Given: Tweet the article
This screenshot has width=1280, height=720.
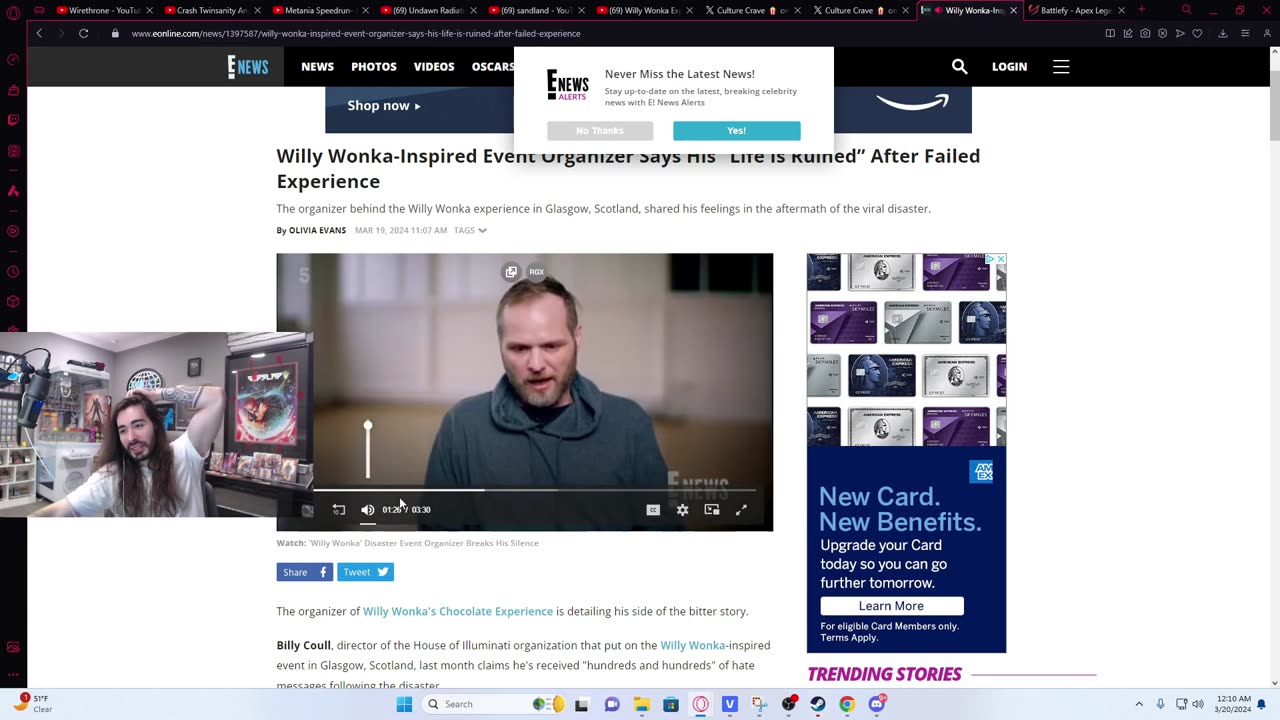Looking at the screenshot, I should coord(365,572).
